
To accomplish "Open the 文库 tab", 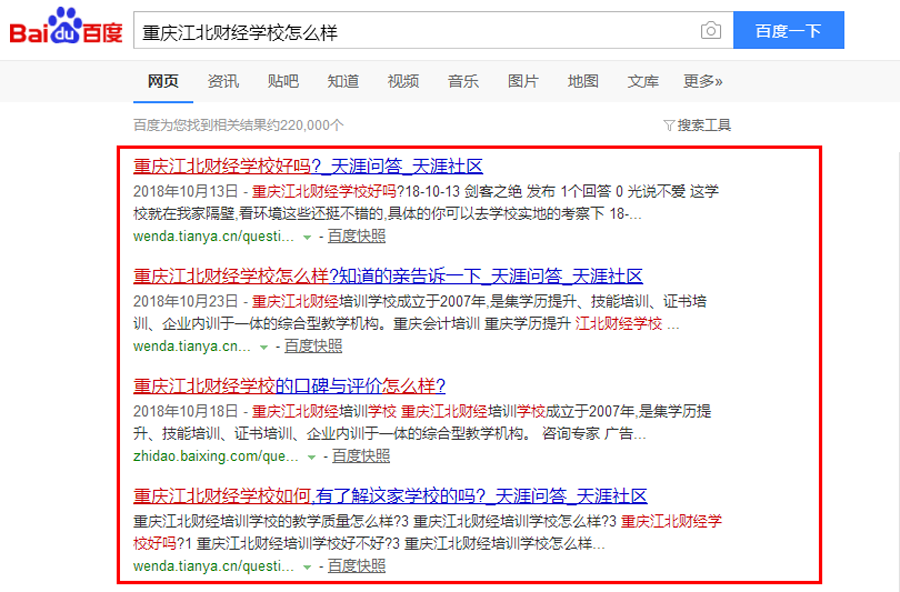I will [643, 81].
